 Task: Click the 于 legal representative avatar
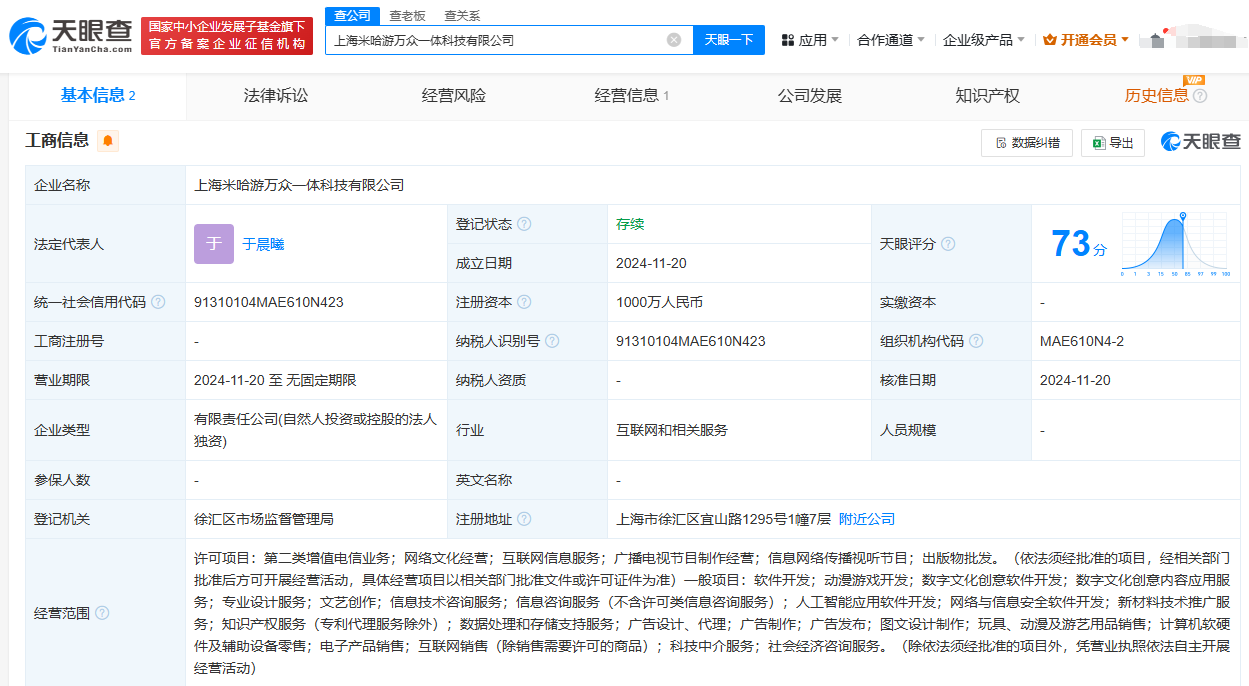213,244
